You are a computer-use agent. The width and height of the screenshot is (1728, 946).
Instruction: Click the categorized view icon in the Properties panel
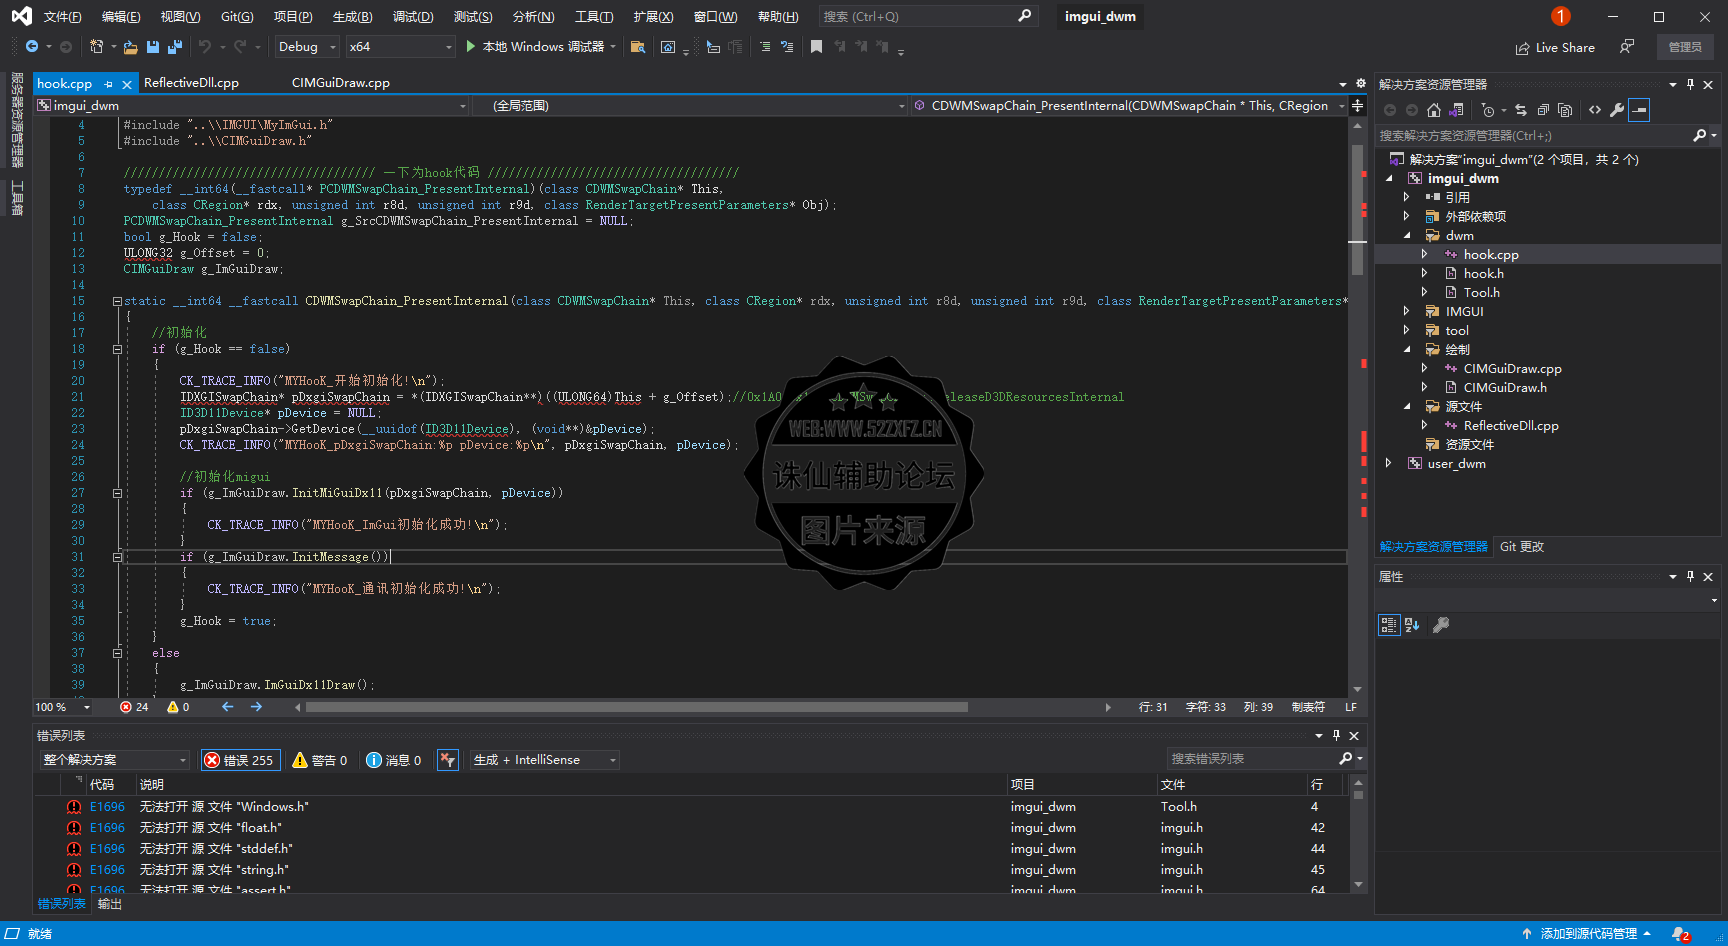click(x=1389, y=625)
